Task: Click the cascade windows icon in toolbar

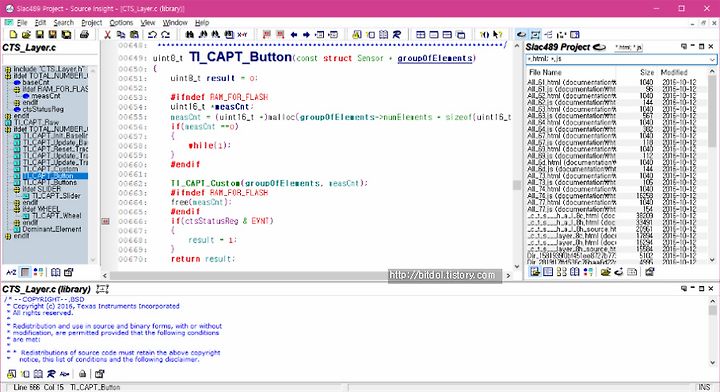Action: 461,34
